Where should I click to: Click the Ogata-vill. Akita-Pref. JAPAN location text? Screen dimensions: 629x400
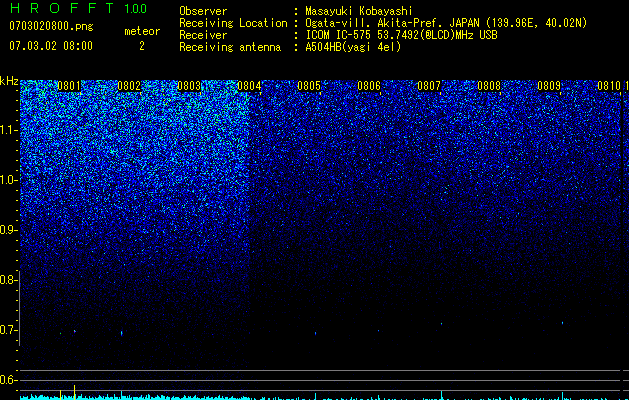[446, 23]
